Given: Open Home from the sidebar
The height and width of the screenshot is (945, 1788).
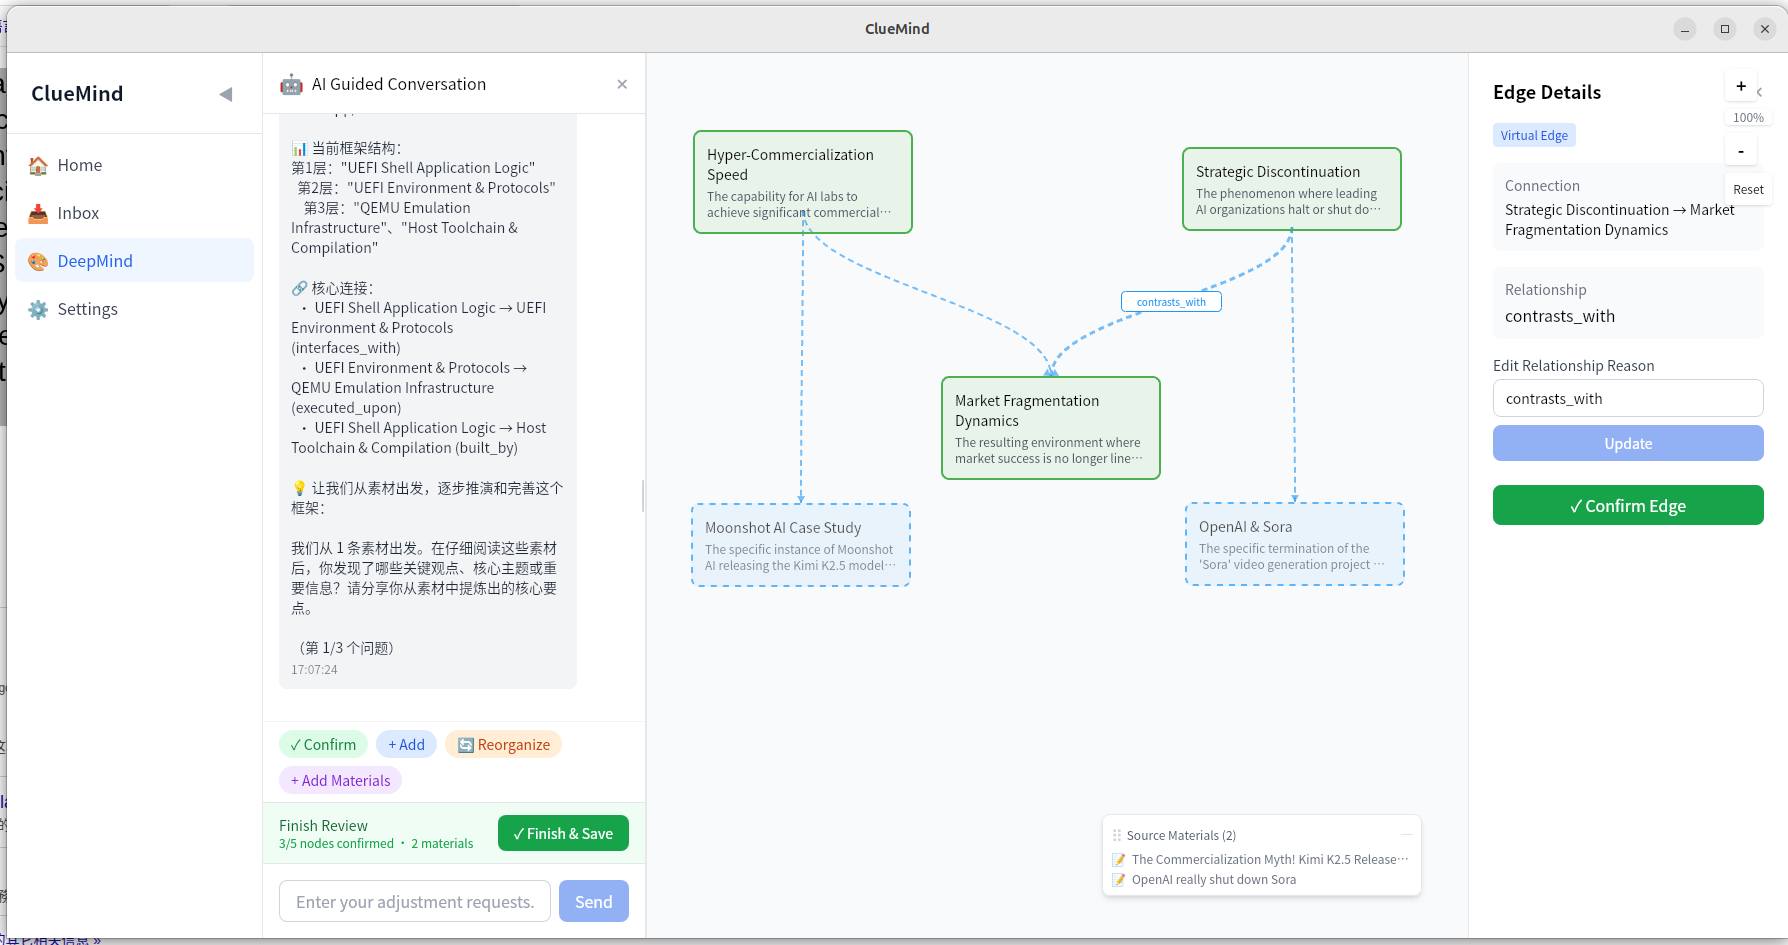Looking at the screenshot, I should pyautogui.click(x=79, y=165).
